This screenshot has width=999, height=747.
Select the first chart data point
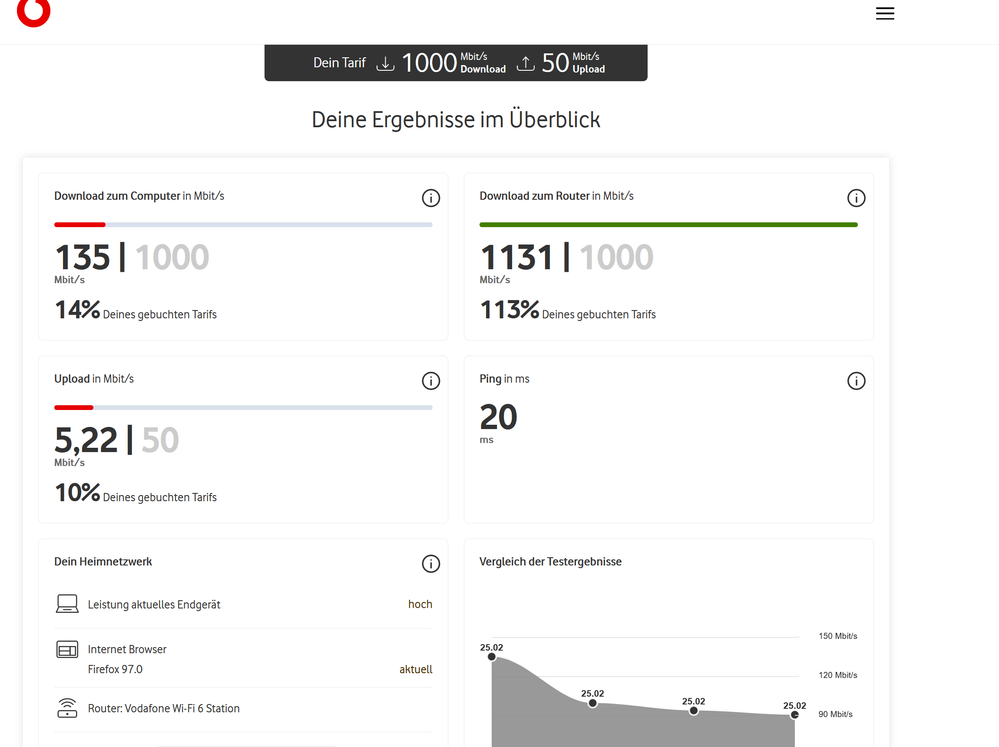click(491, 656)
